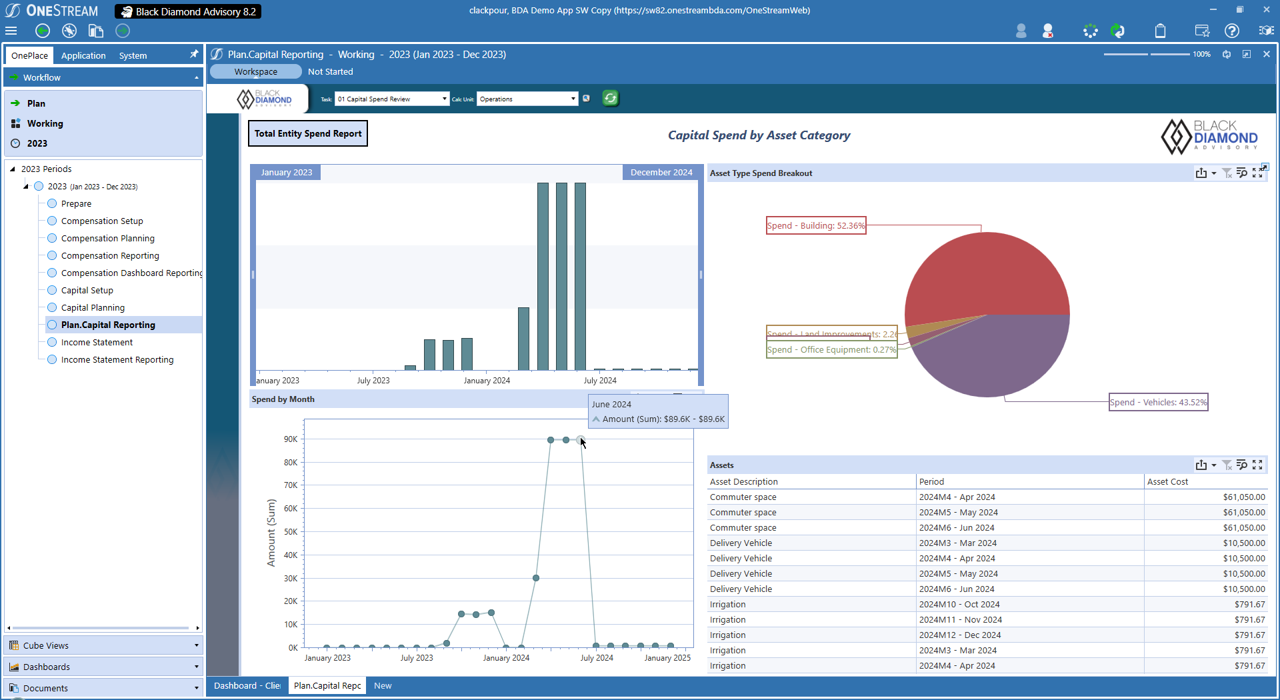Open the New tab at the bottom
This screenshot has width=1280, height=700.
(x=383, y=686)
